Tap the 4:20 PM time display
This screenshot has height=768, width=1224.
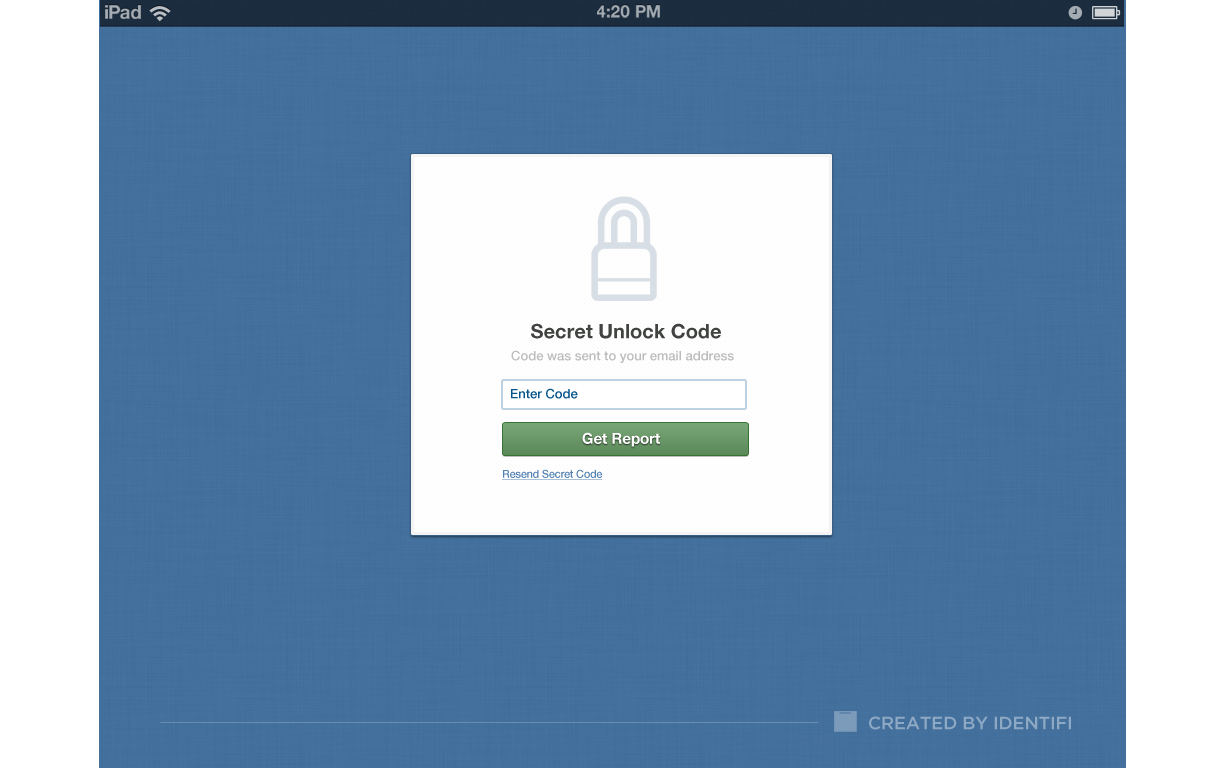coord(628,12)
